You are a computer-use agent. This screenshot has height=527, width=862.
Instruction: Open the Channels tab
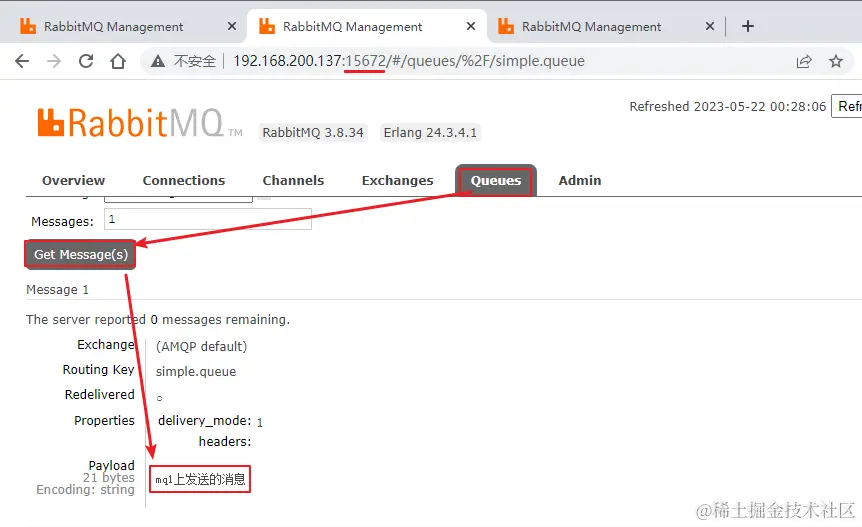[x=293, y=180]
